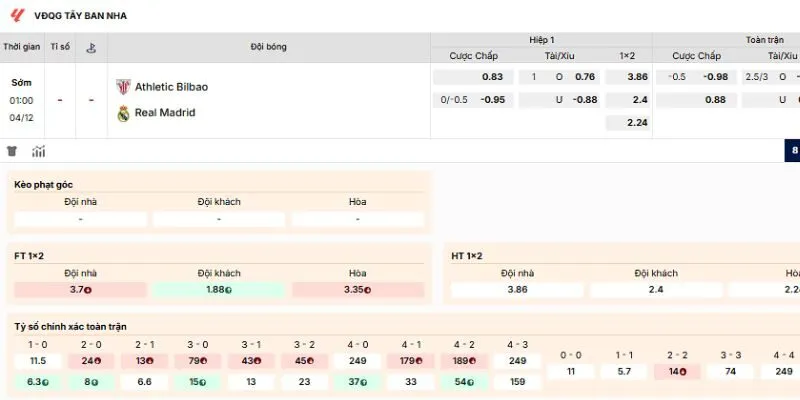Click the trend icon on FT draw odds 3.35
800x400 pixels.
(x=368, y=290)
